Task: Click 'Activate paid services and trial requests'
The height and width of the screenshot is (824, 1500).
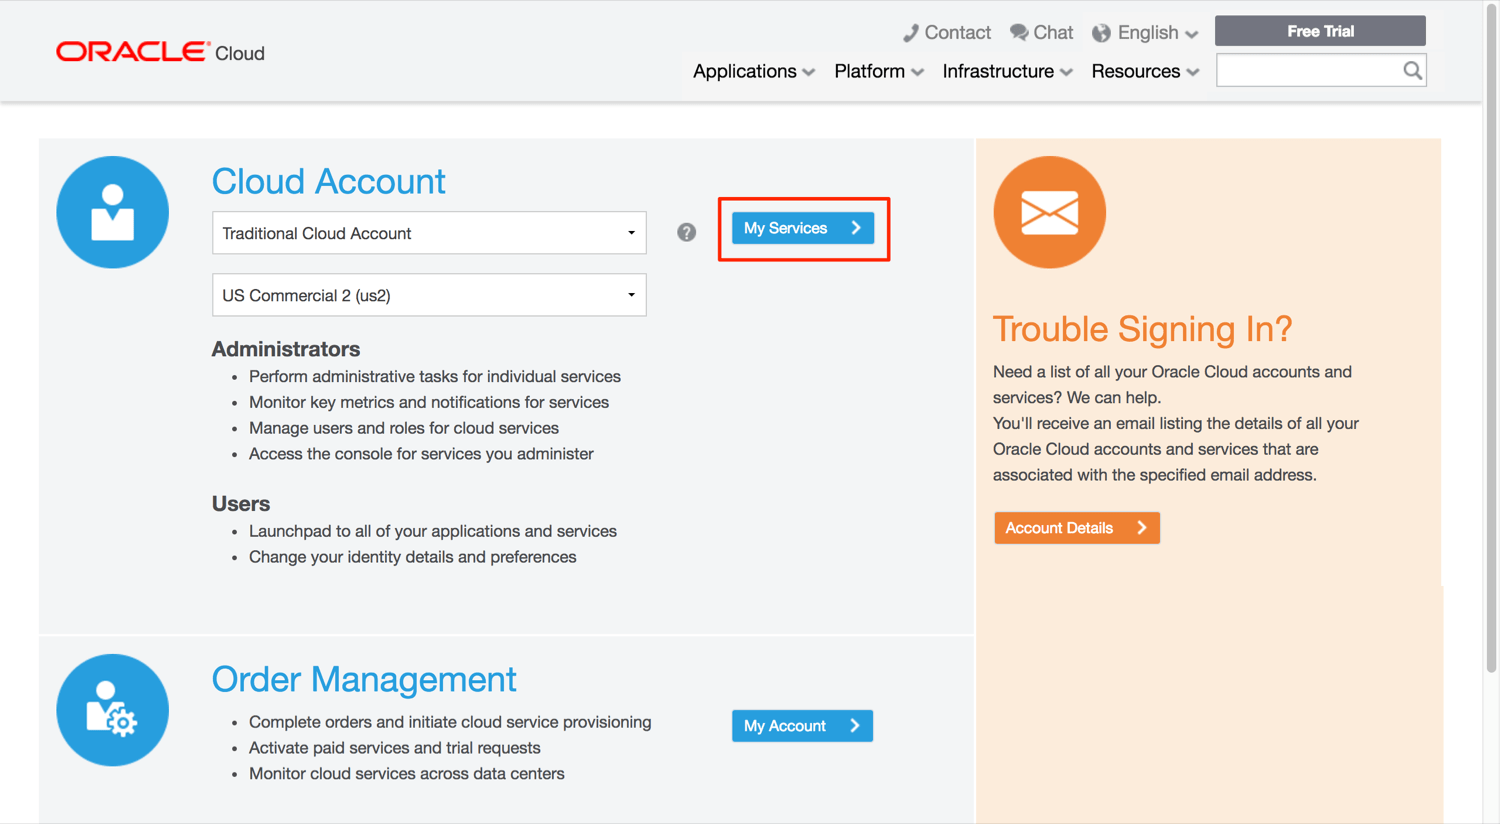Action: click(395, 748)
